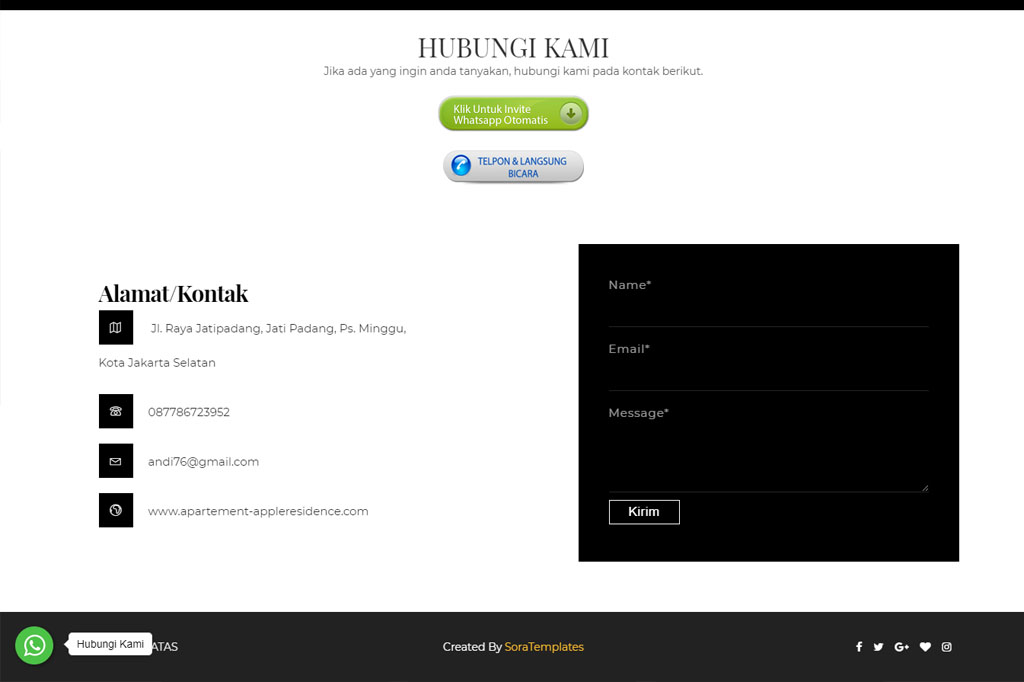The height and width of the screenshot is (682, 1024).
Task: Open the Twitter icon in footer
Action: (878, 647)
